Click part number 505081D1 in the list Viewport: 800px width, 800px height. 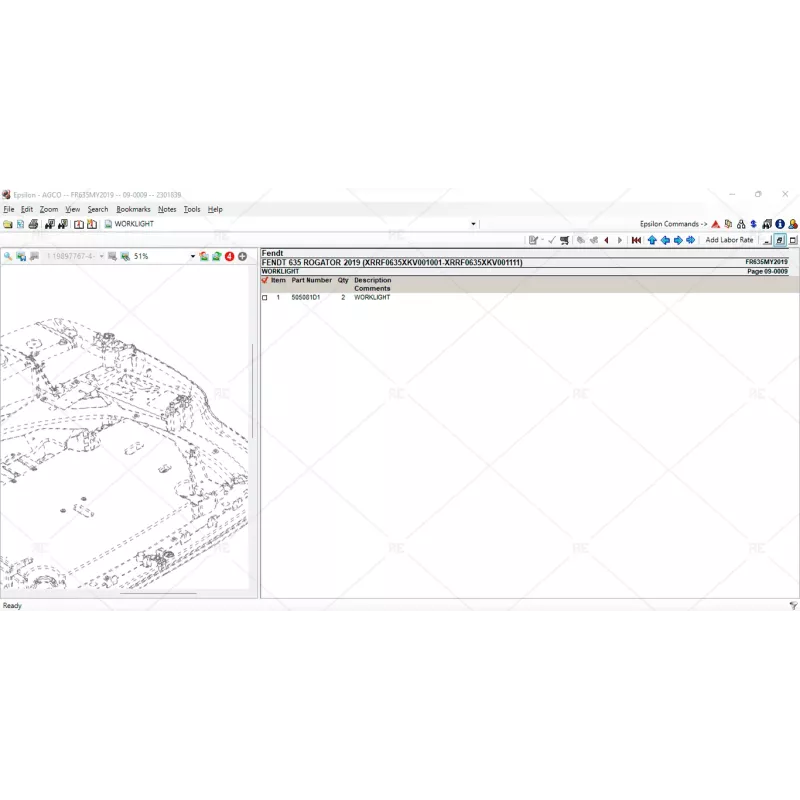pyautogui.click(x=305, y=298)
